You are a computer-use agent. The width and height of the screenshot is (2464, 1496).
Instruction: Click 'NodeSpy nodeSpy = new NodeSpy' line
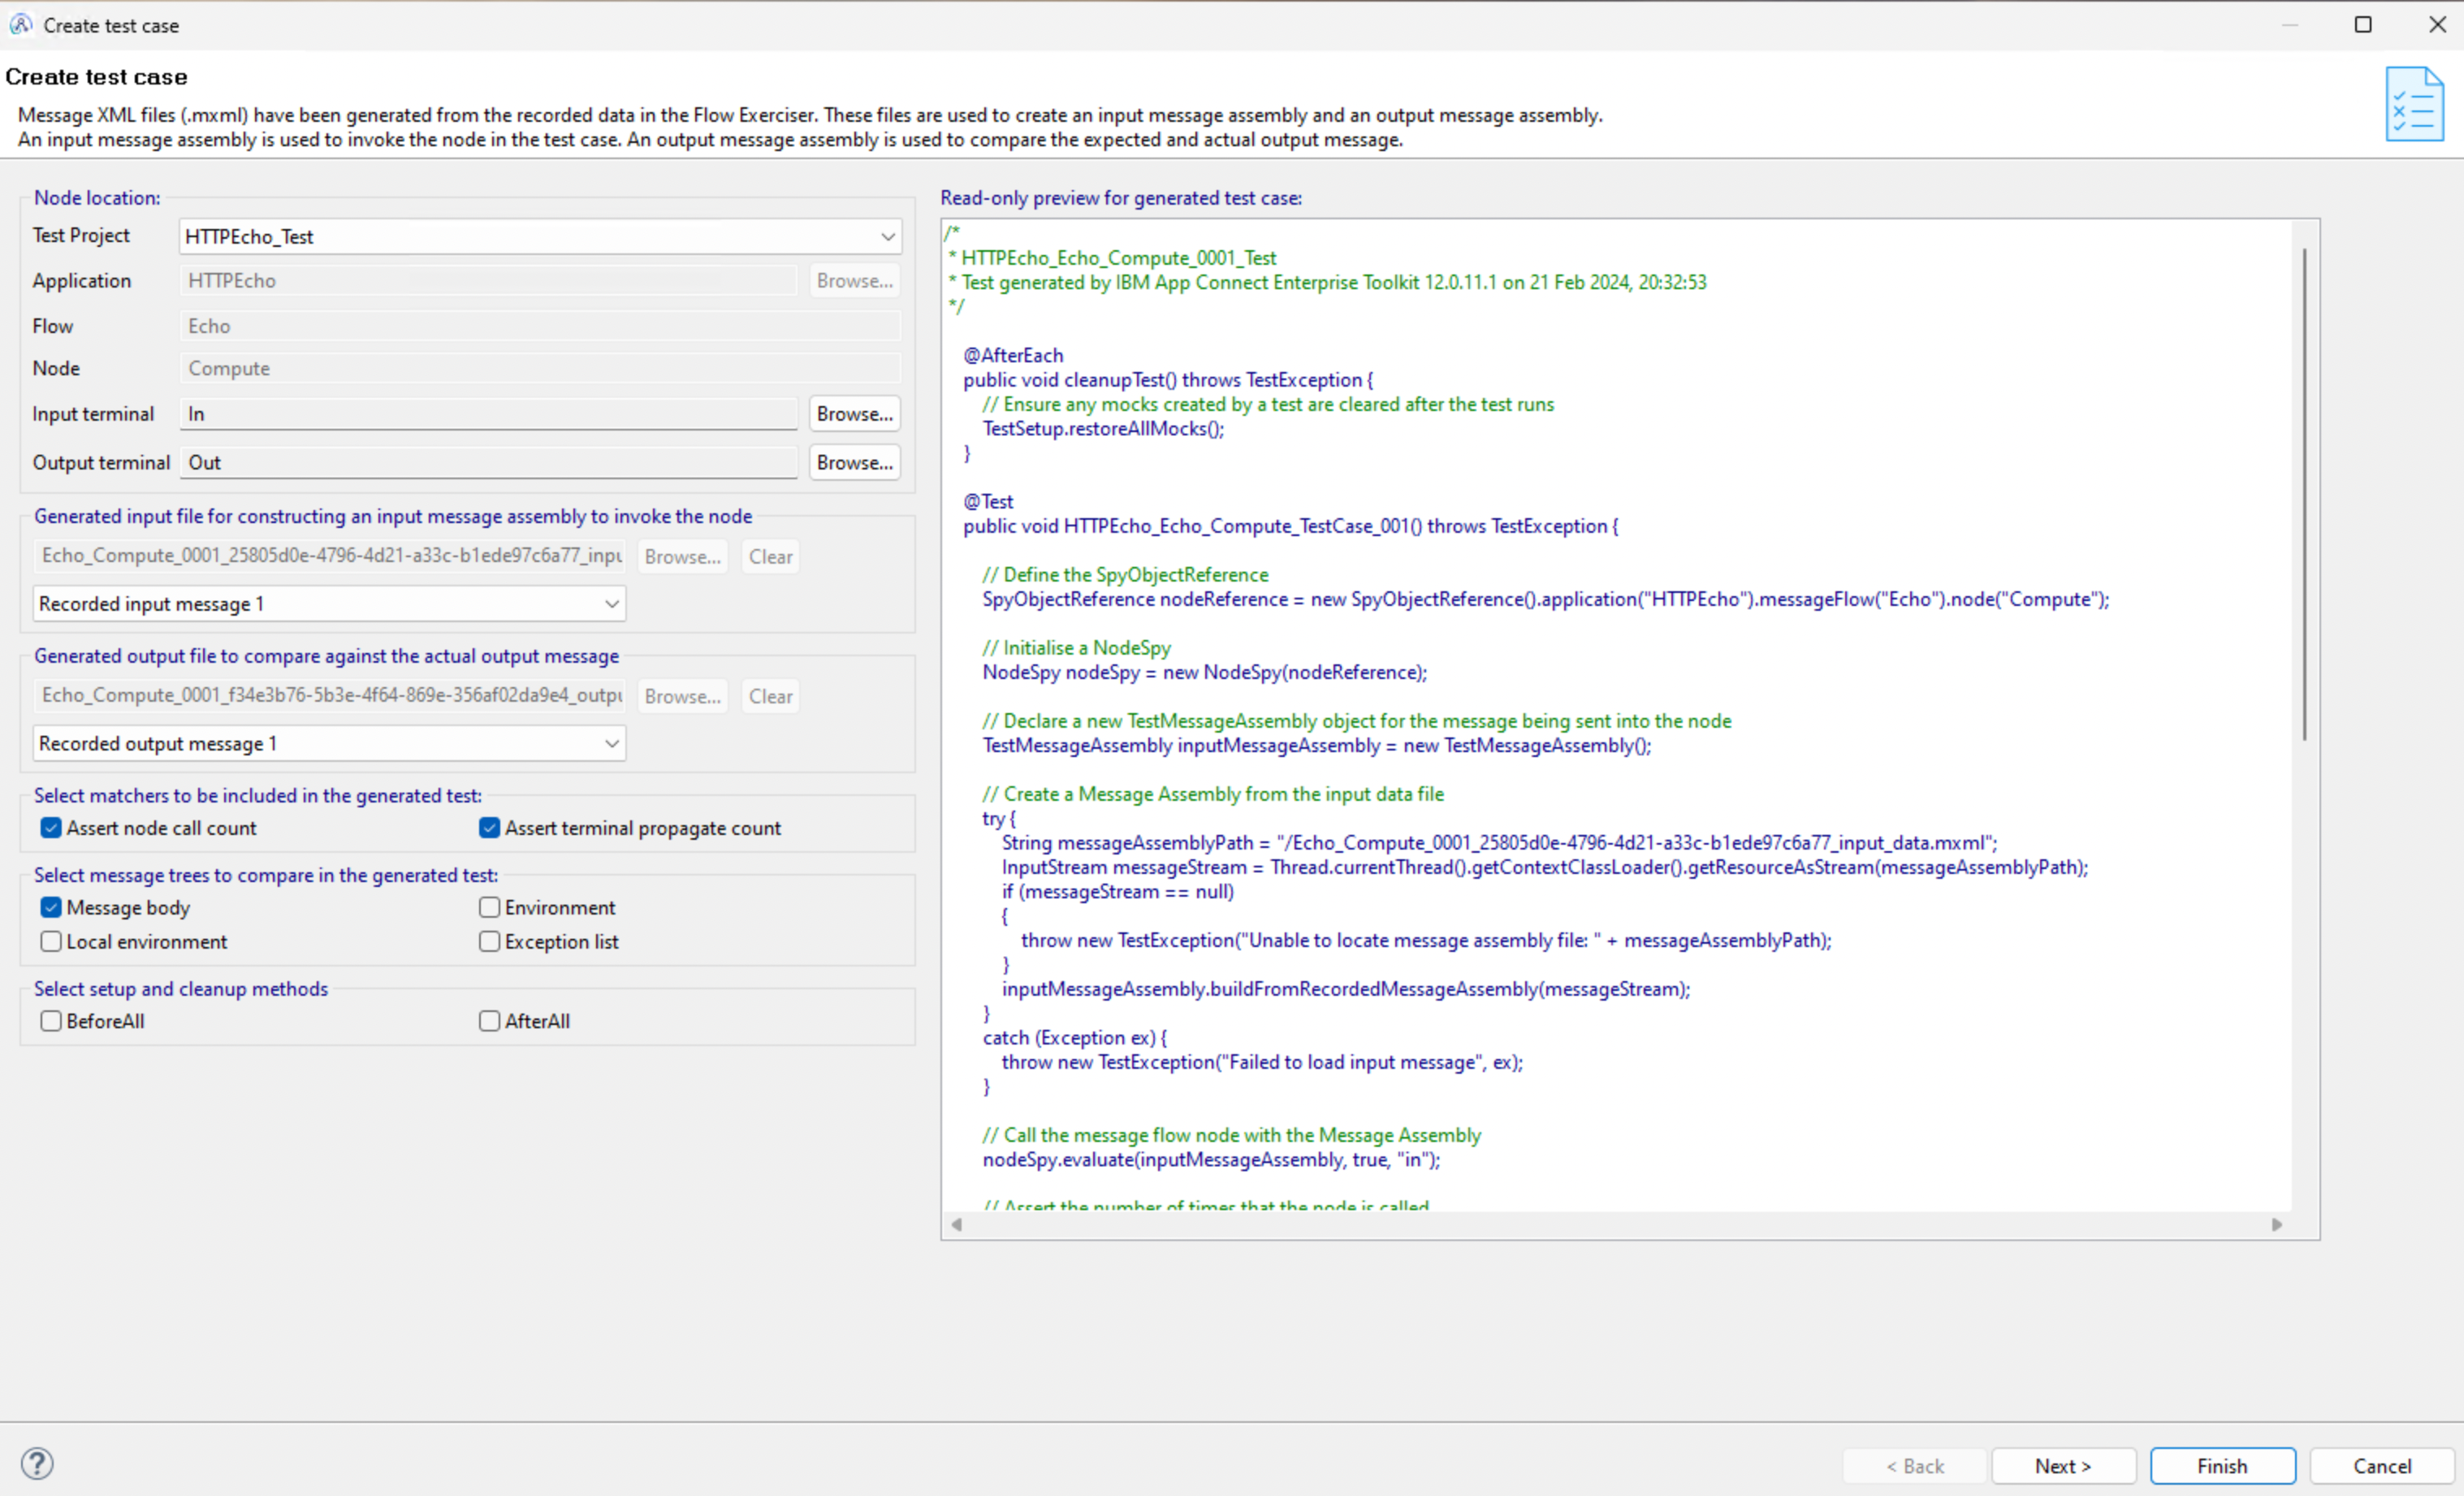[x=1204, y=672]
